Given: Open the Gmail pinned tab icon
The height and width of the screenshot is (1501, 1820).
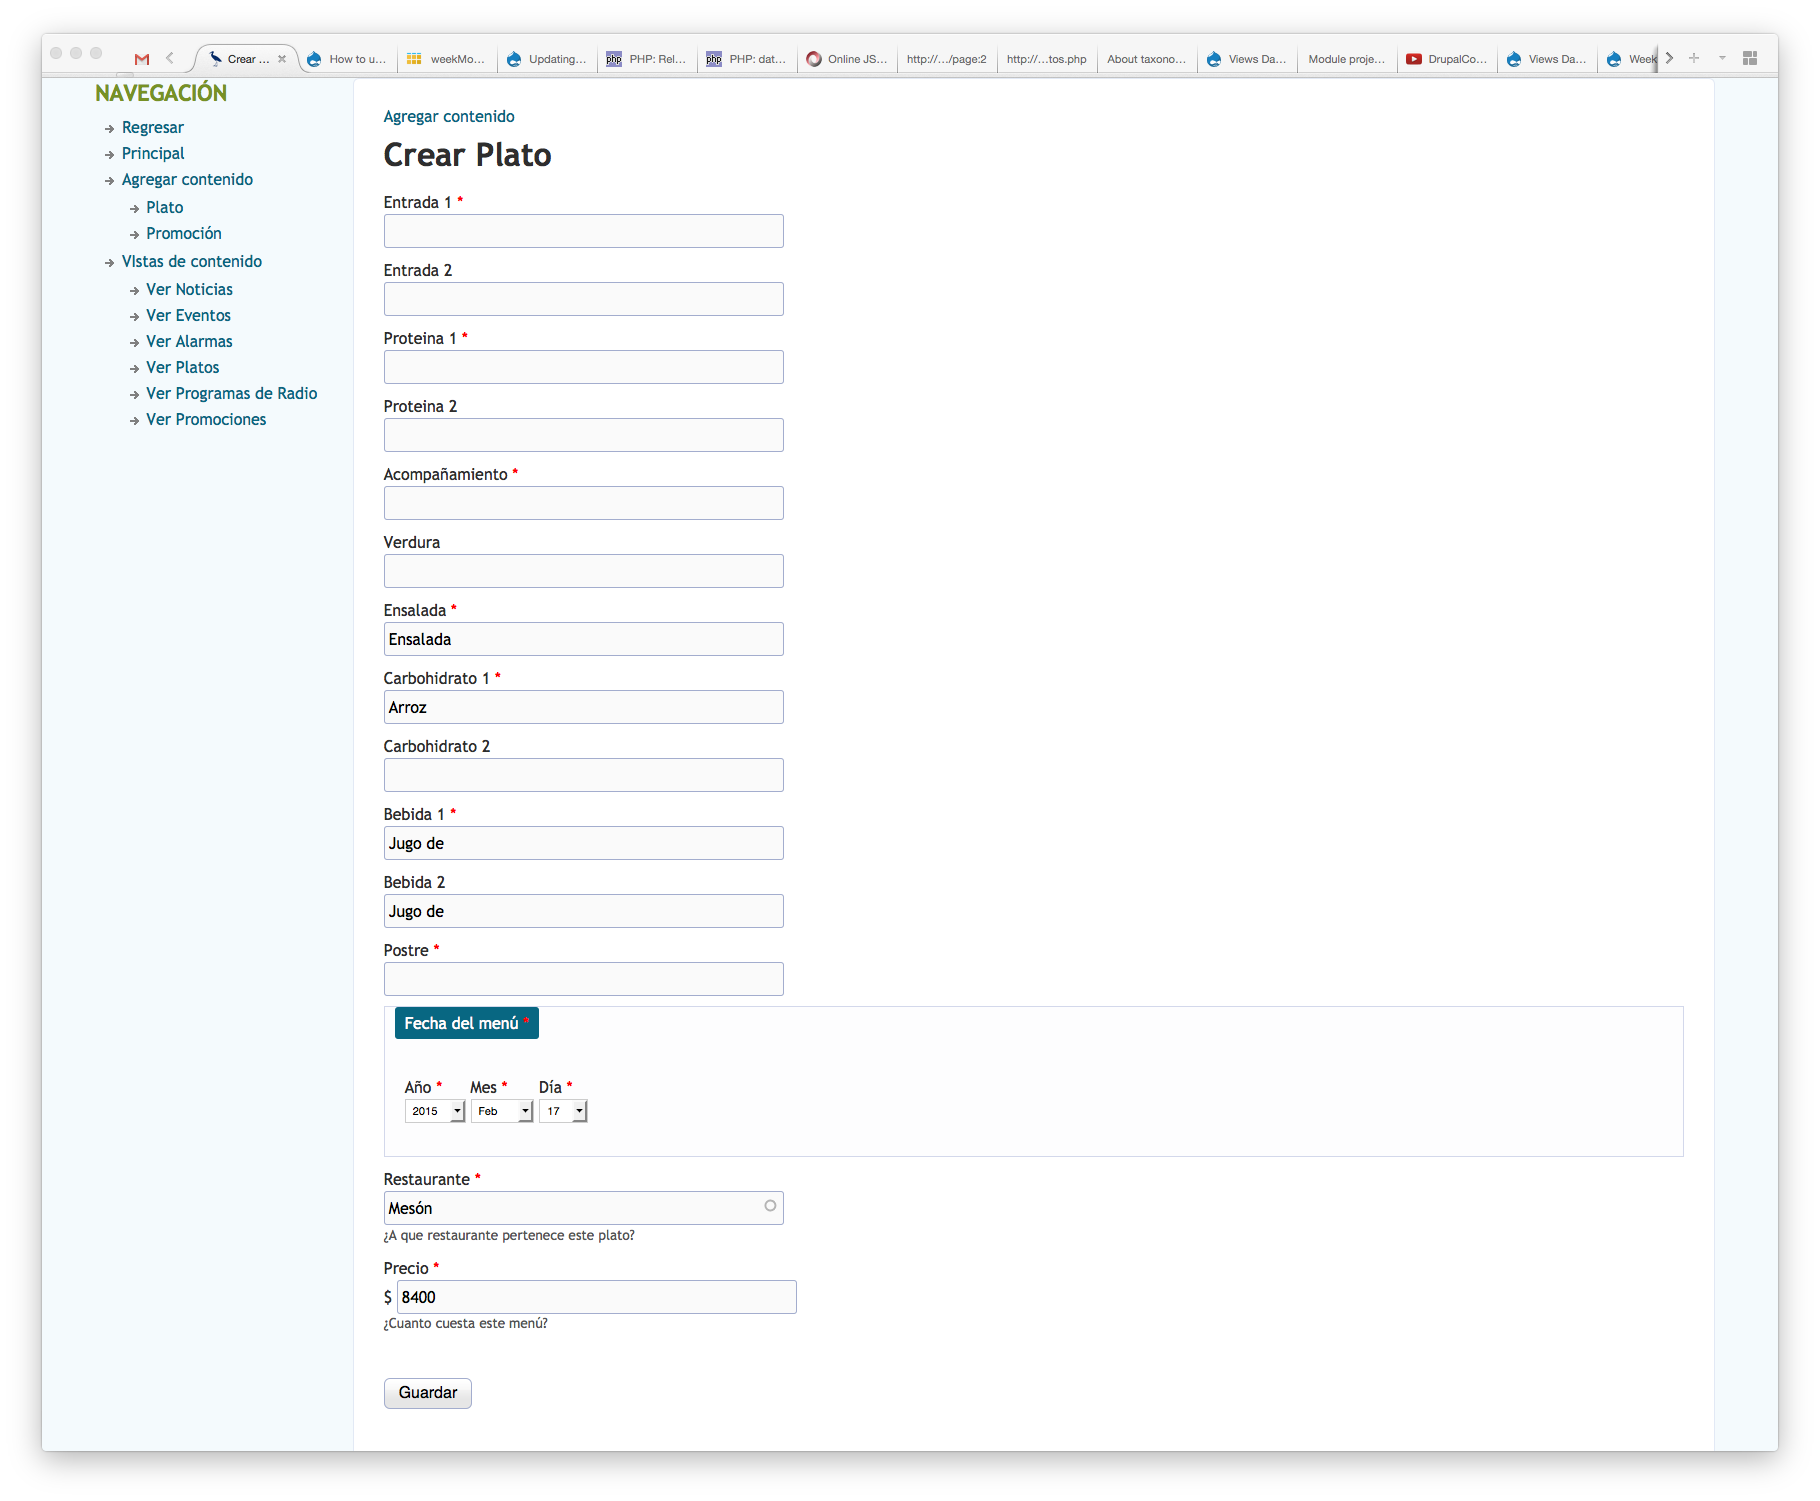Looking at the screenshot, I should pyautogui.click(x=142, y=59).
